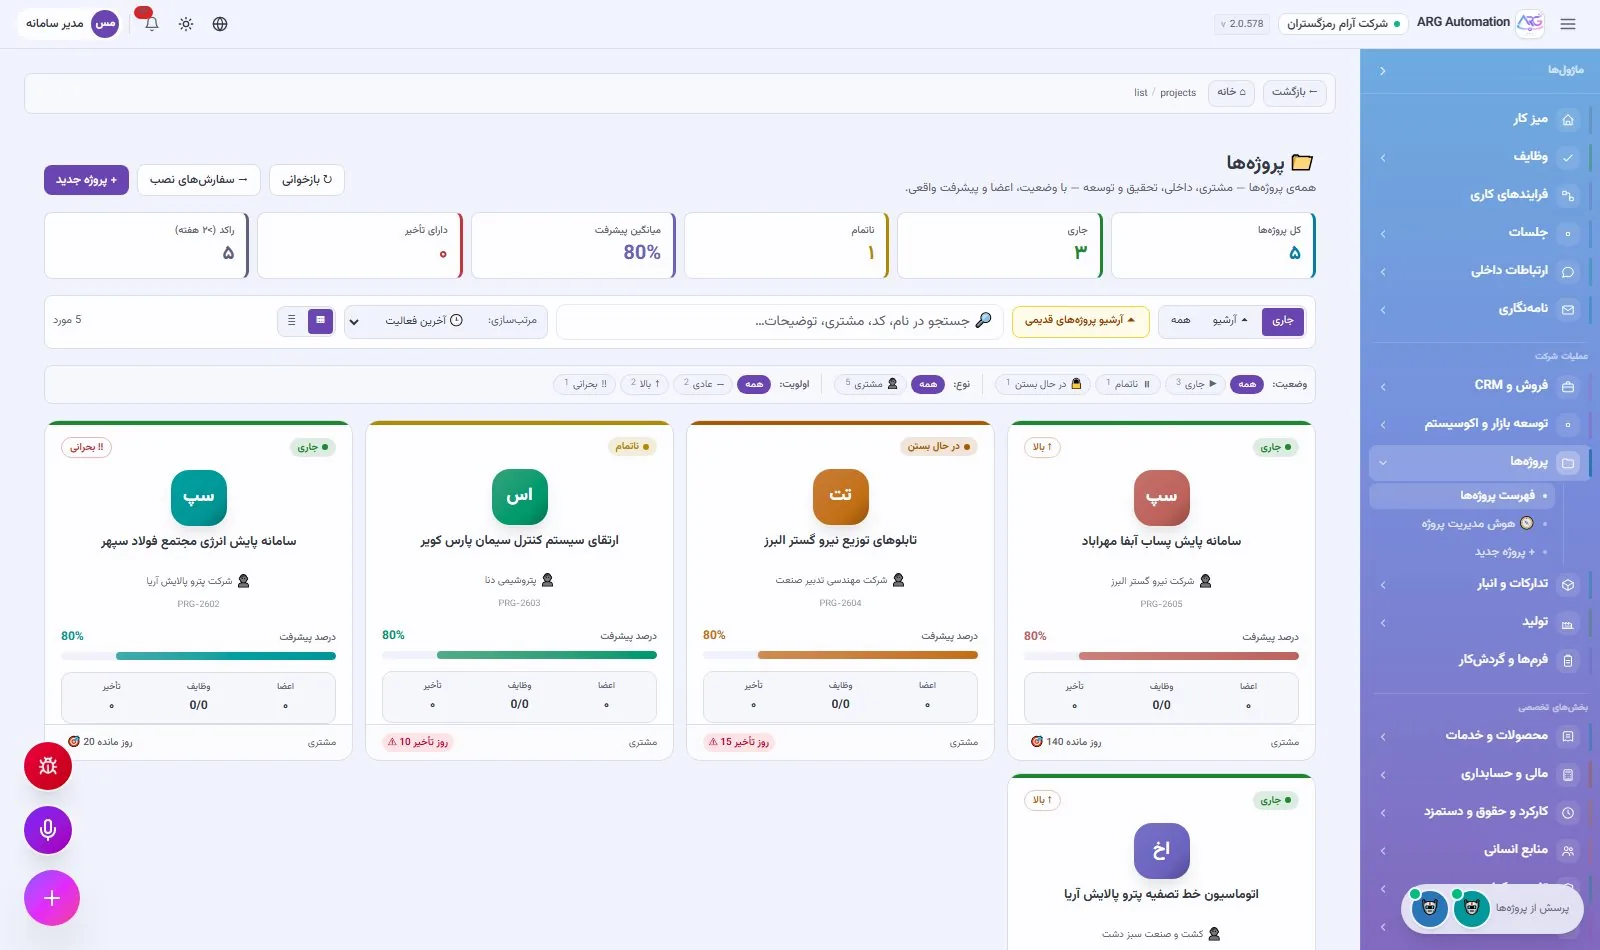The width and height of the screenshot is (1600, 950).
Task: Click the پروژه جدید purple button
Action: pos(86,180)
